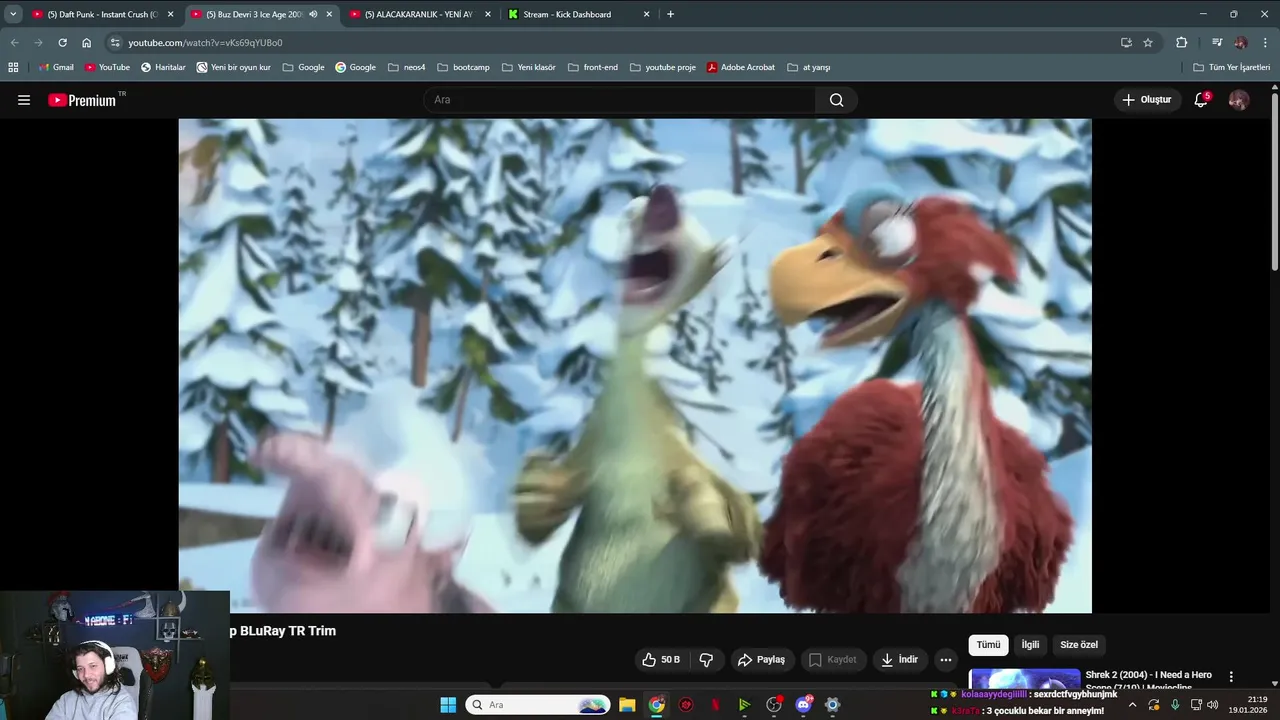Image resolution: width=1280 pixels, height=720 pixels.
Task: Click the YouTube Ara search field
Action: click(x=620, y=100)
